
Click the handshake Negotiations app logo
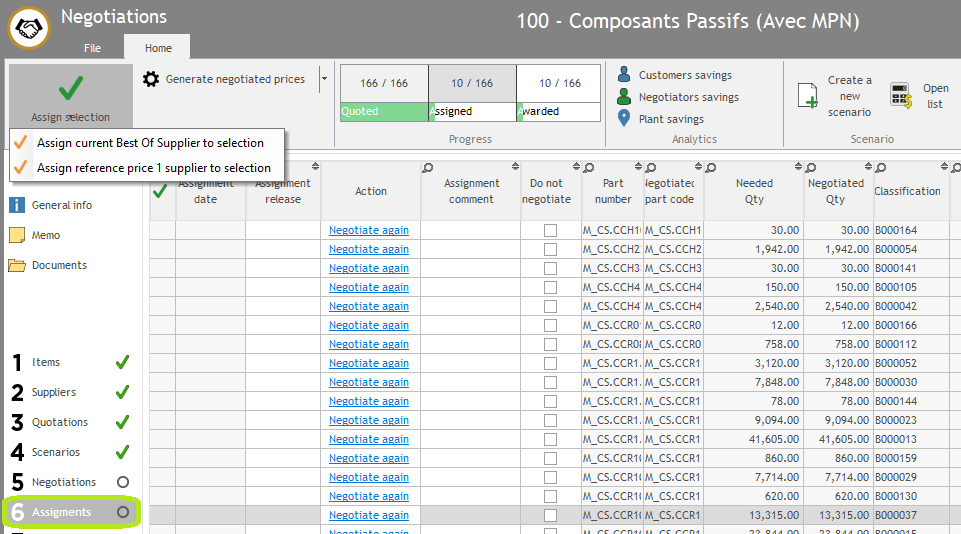click(29, 28)
